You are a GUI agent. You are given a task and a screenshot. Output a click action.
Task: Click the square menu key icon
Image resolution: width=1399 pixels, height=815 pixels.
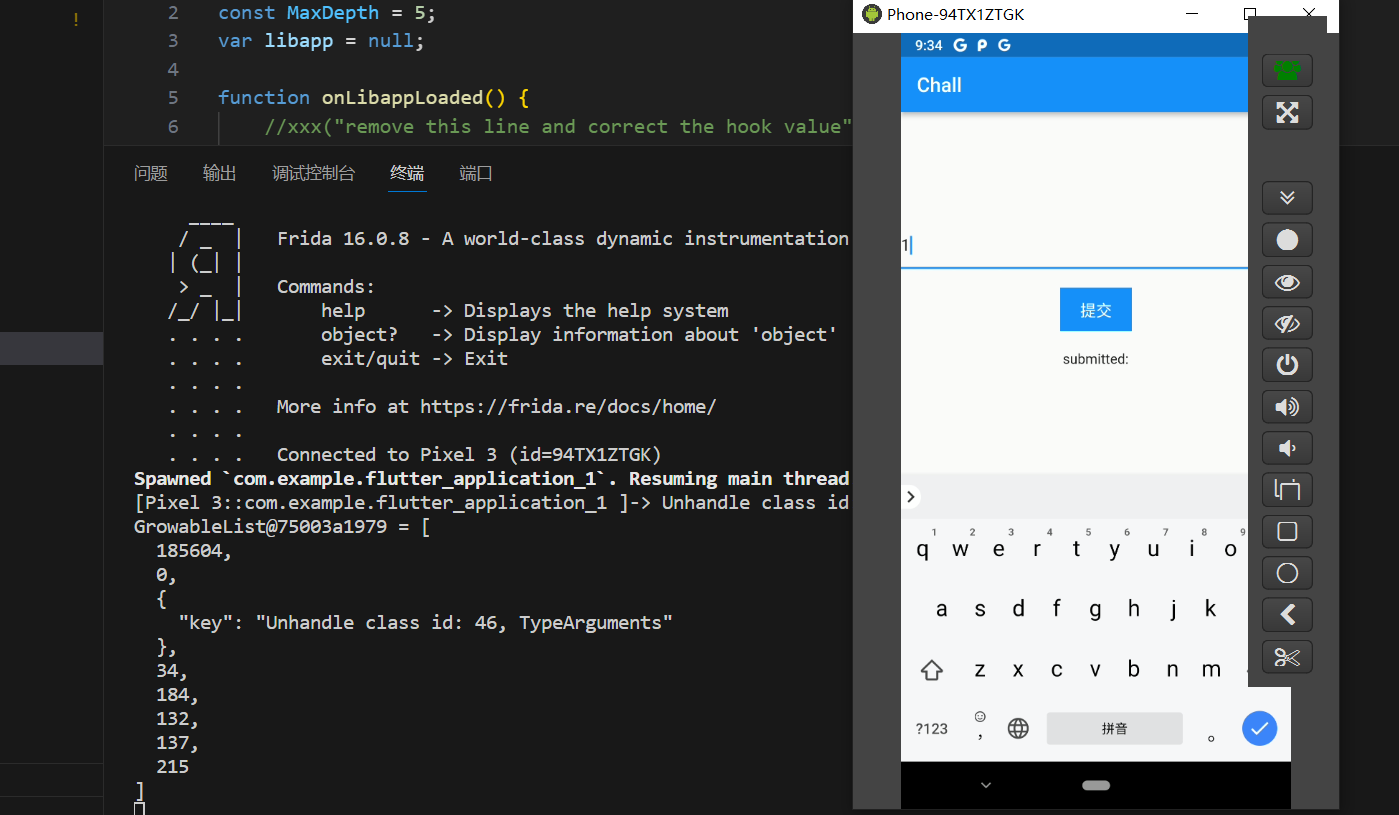pos(1287,532)
